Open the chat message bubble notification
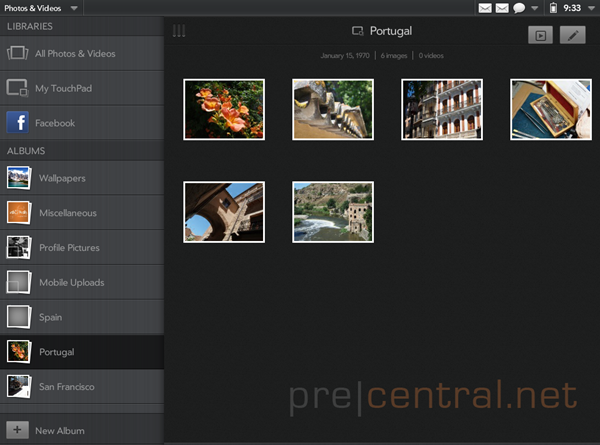 (x=519, y=8)
